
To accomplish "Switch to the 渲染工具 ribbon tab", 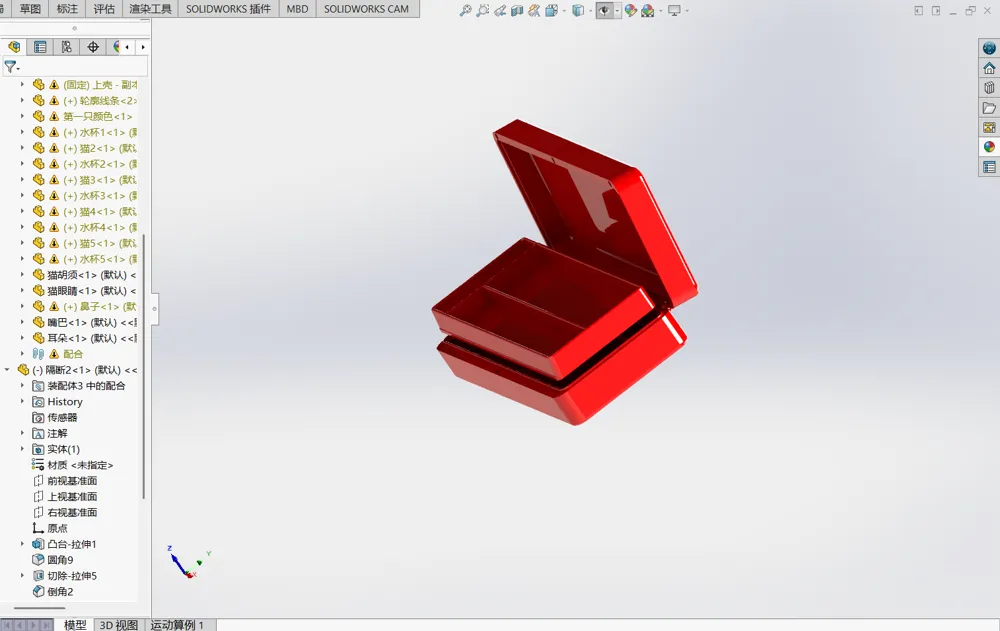I will [x=151, y=9].
